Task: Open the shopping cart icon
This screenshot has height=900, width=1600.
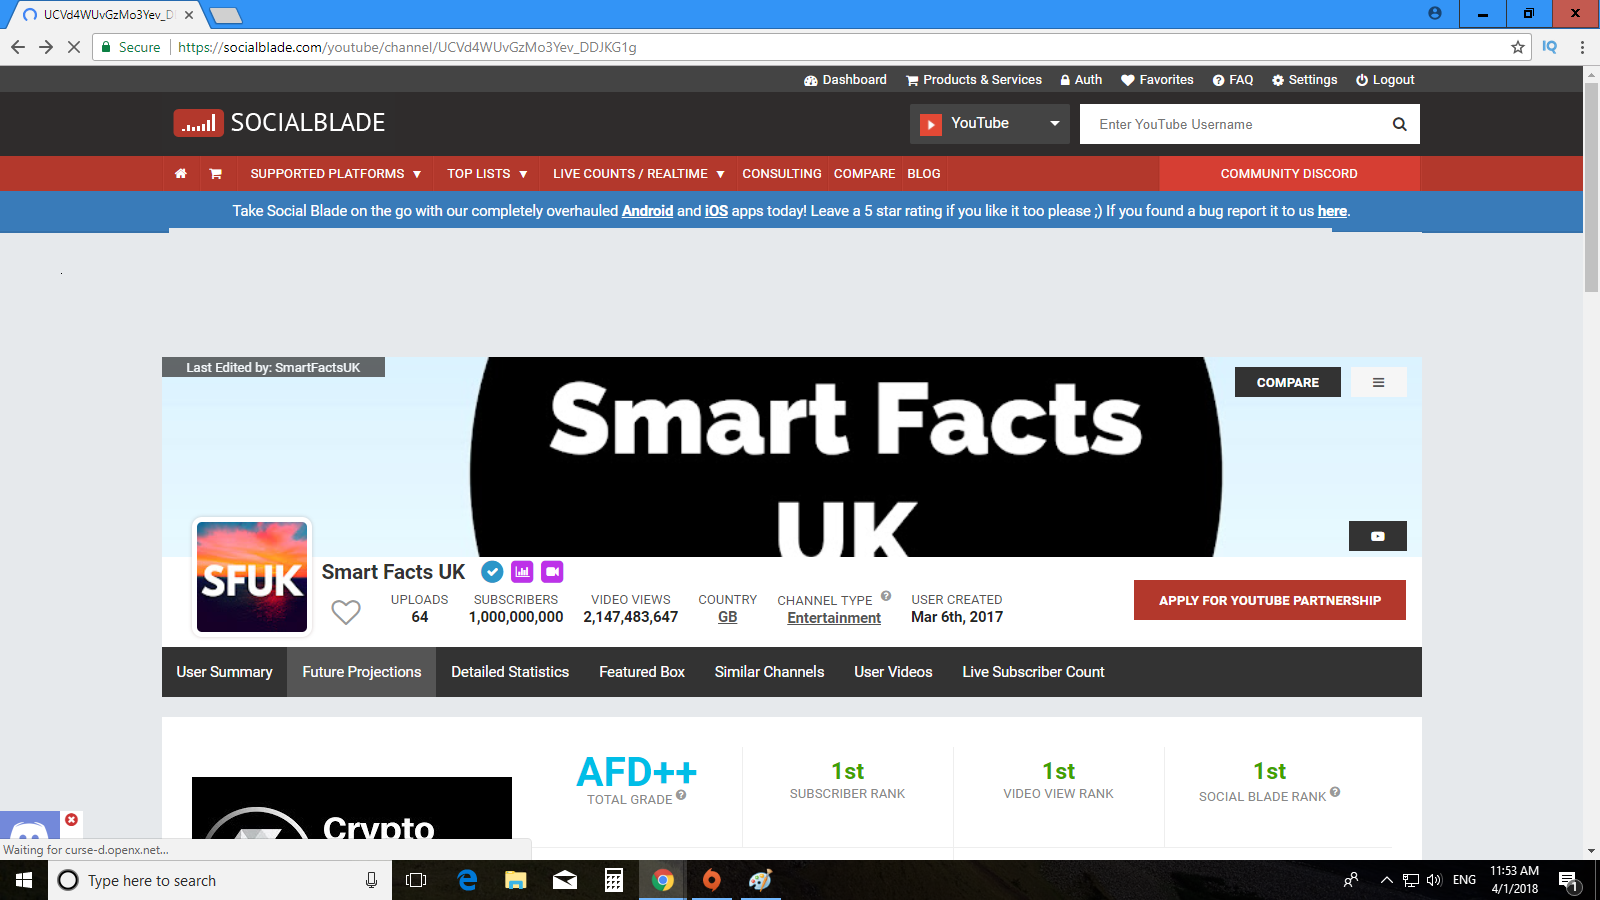Action: point(215,174)
